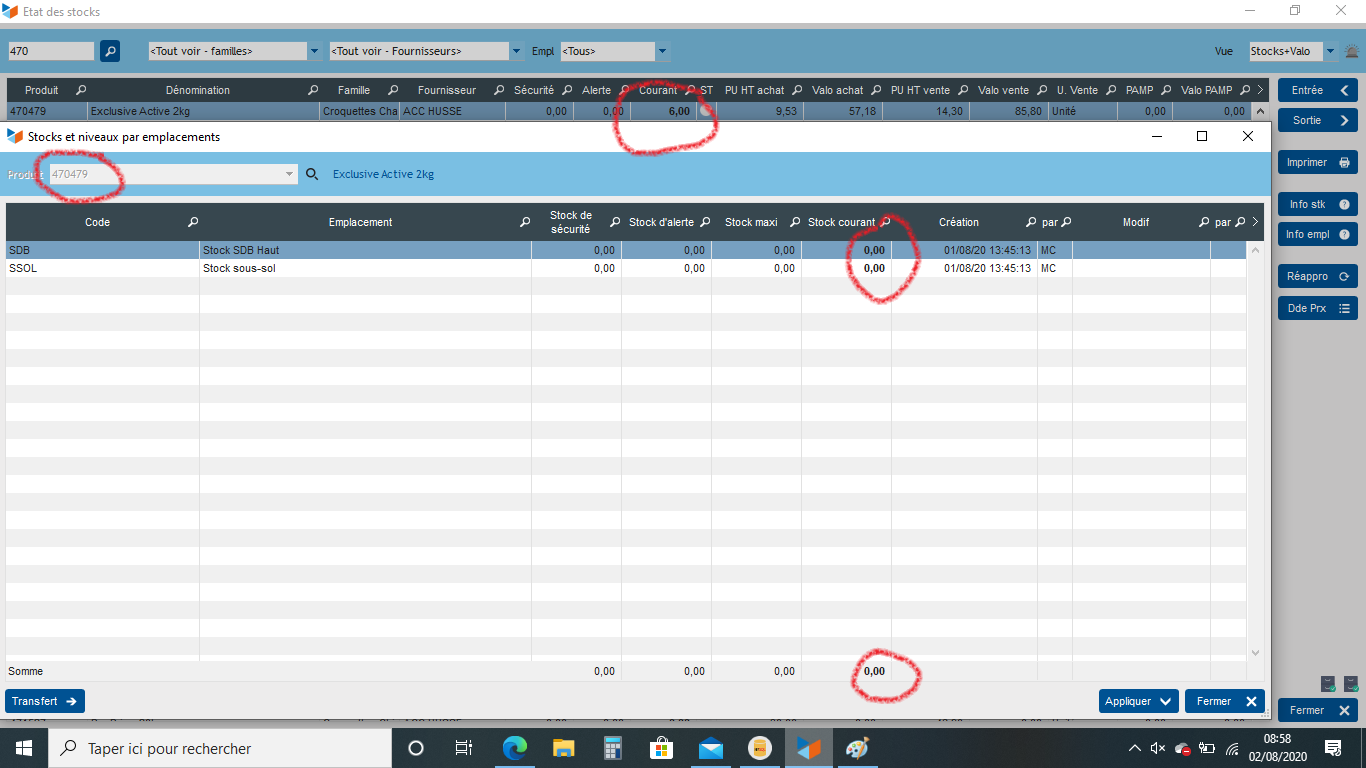Image resolution: width=1366 pixels, height=768 pixels.
Task: Click into the 470 product search field
Action: 50,51
